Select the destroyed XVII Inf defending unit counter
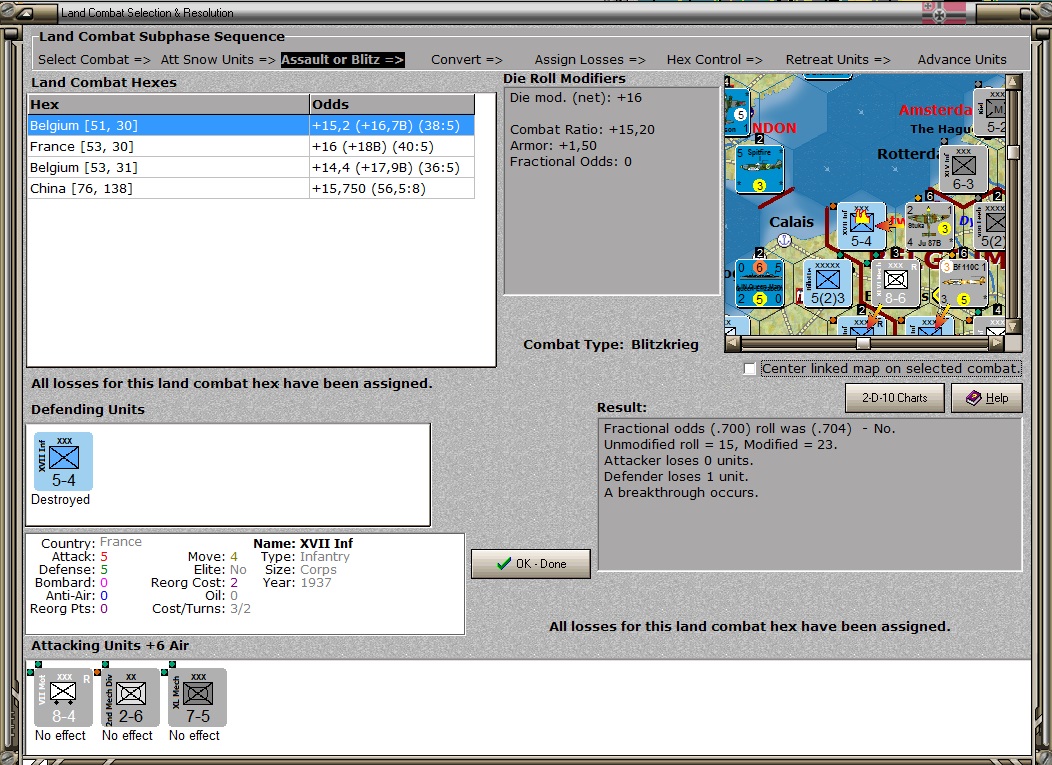This screenshot has width=1052, height=765. (64, 462)
